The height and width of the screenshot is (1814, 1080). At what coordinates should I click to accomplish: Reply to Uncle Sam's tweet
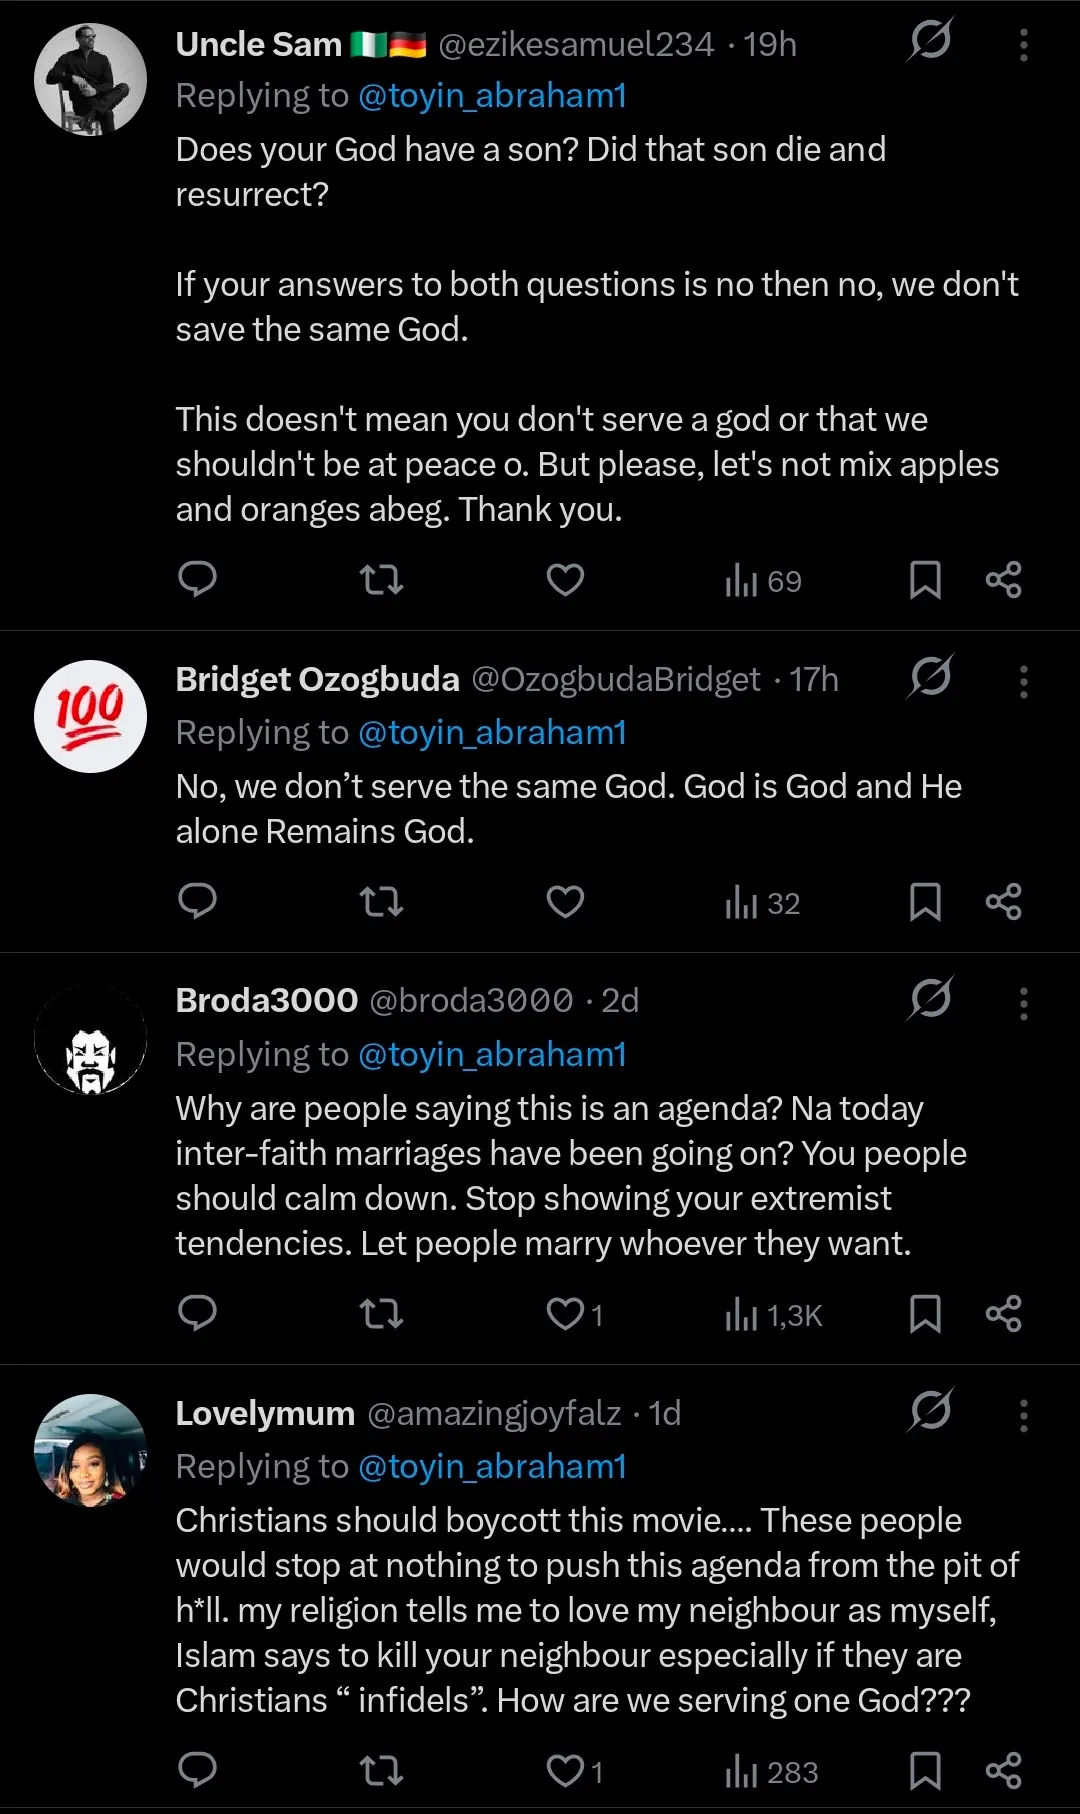point(197,579)
